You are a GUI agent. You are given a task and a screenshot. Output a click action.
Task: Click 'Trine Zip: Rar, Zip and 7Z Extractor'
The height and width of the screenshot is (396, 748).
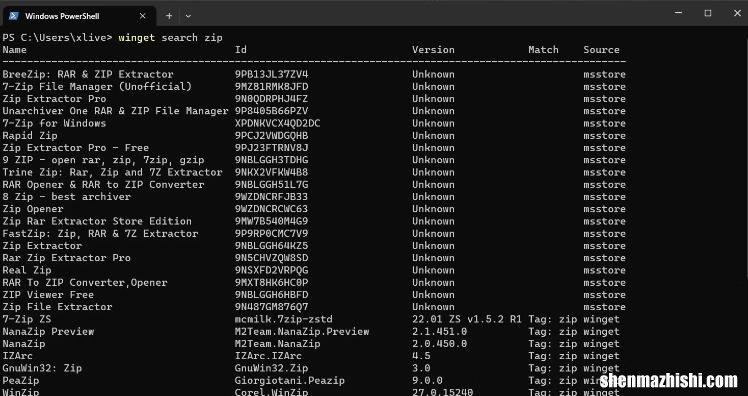112,172
